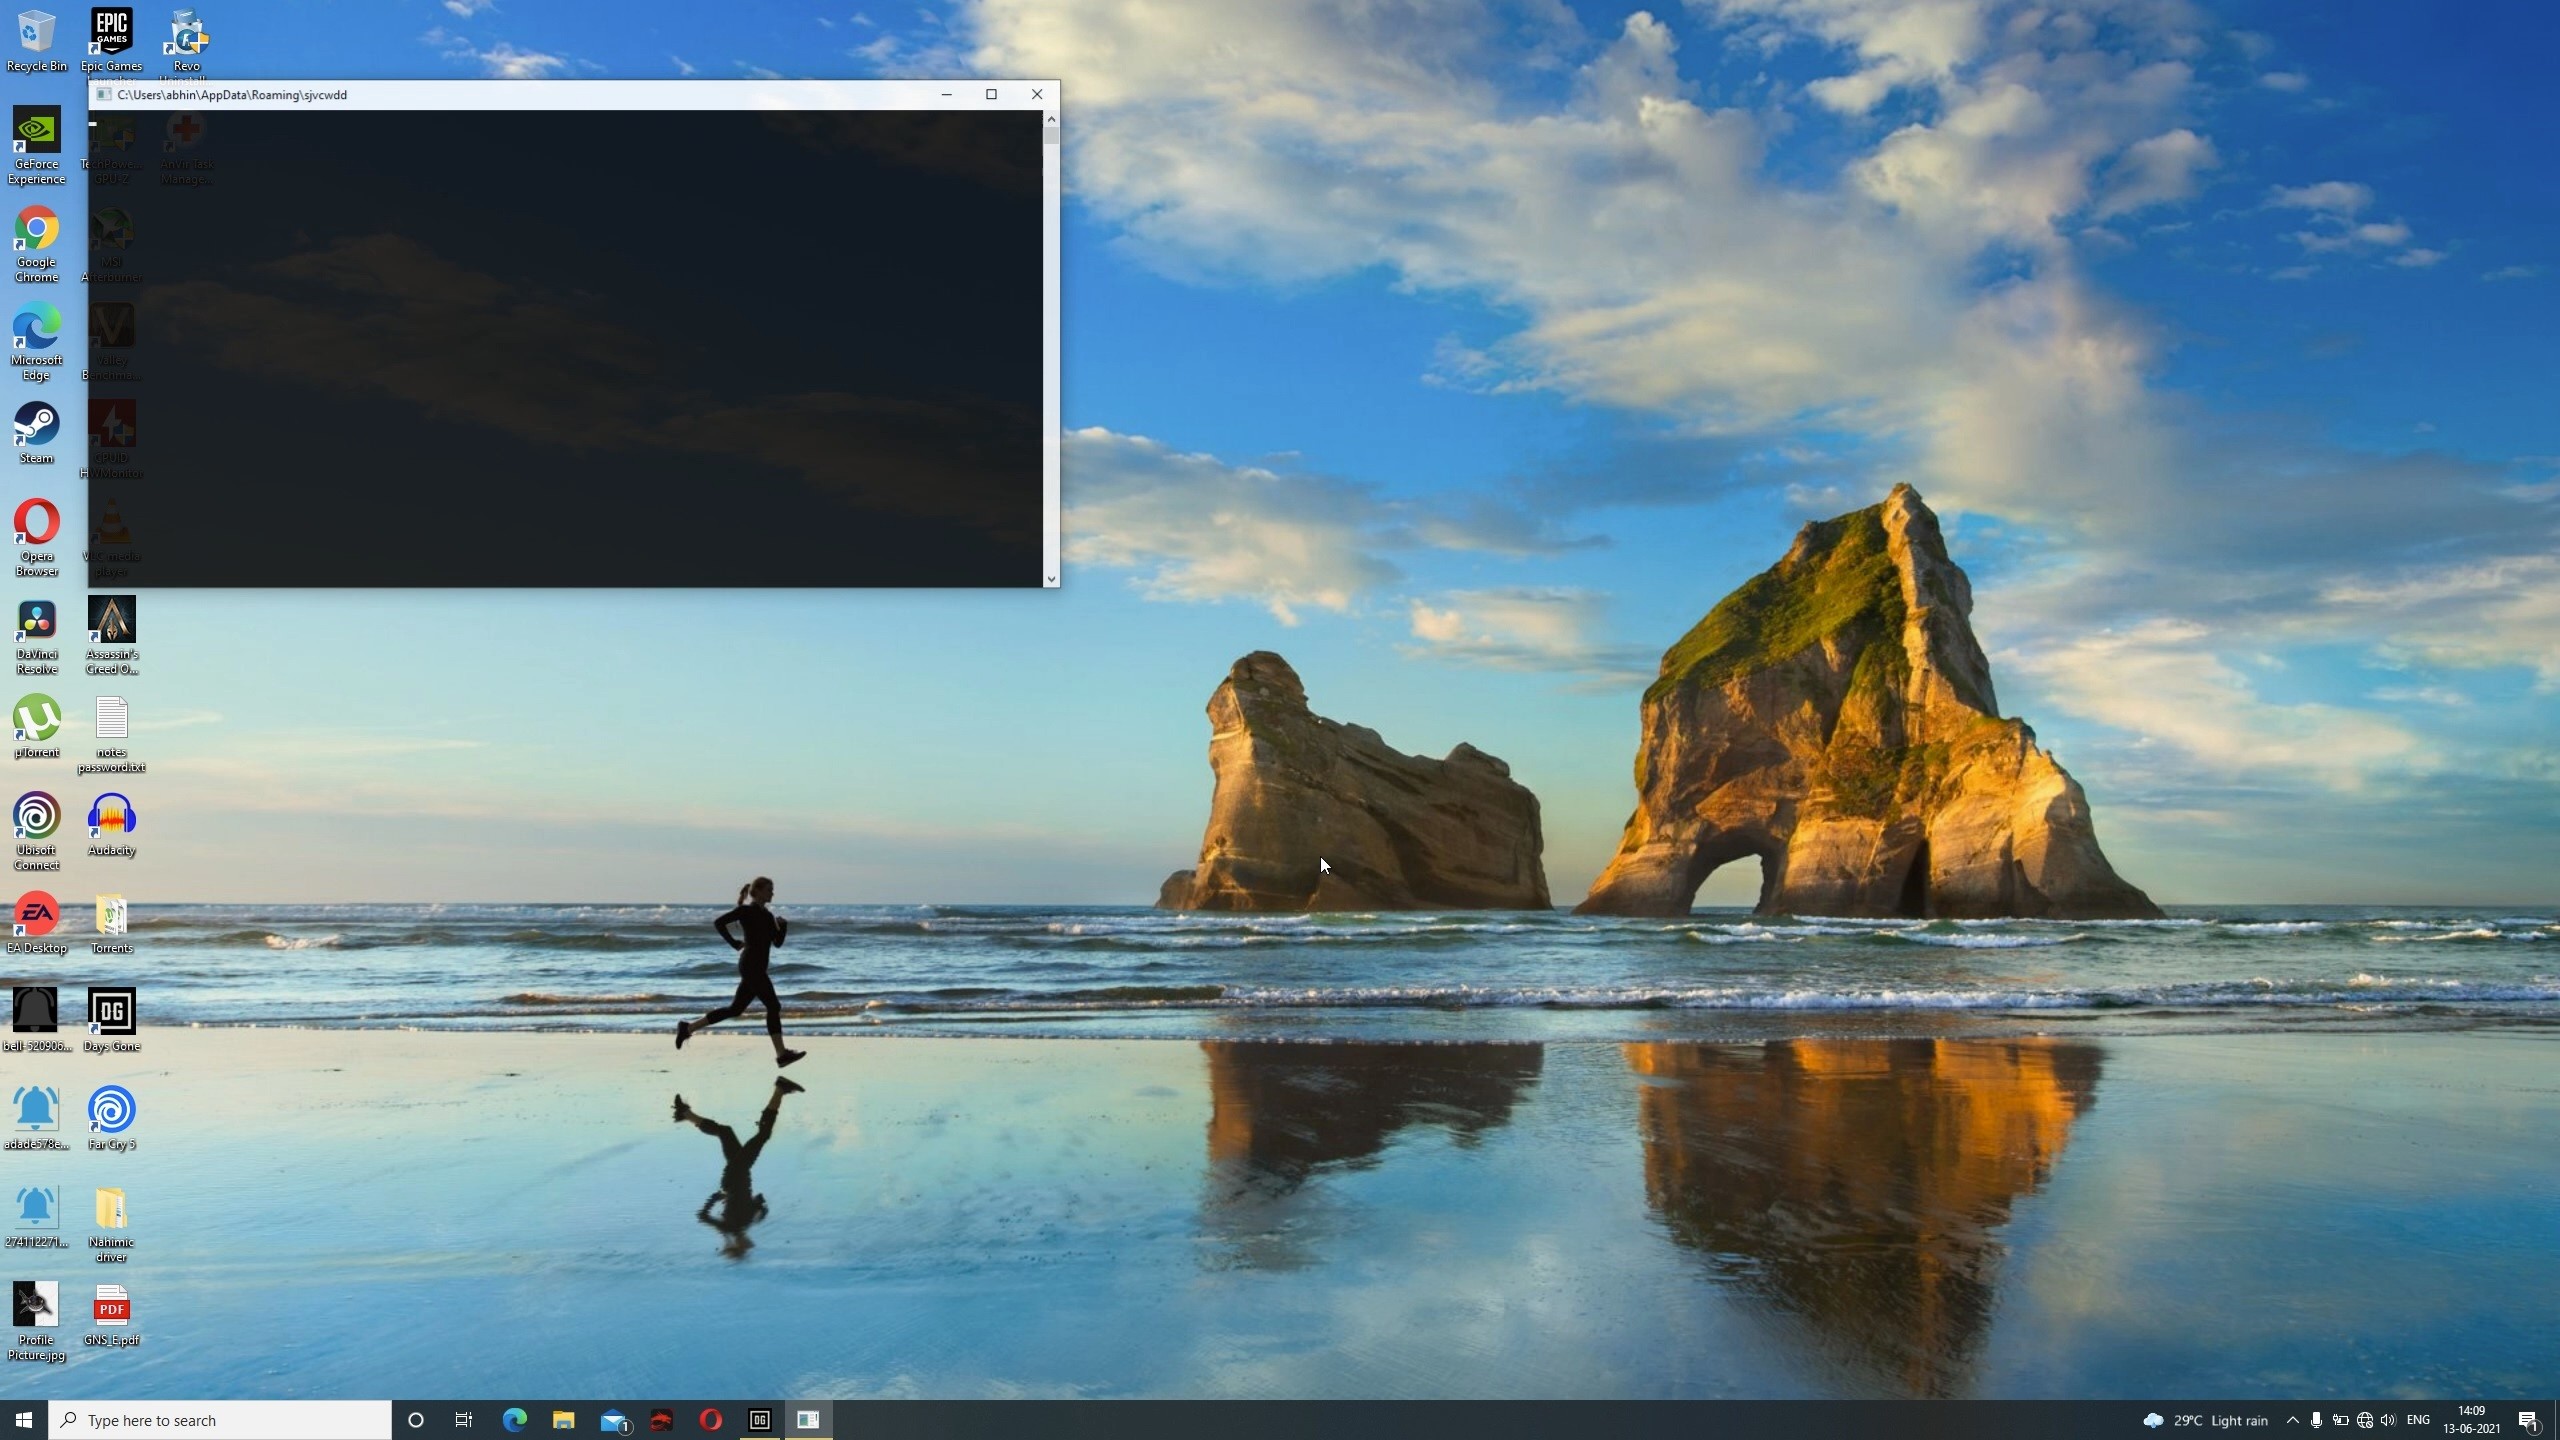Select the Opera Browser desktop shortcut
The height and width of the screenshot is (1440, 2560).
coord(36,538)
